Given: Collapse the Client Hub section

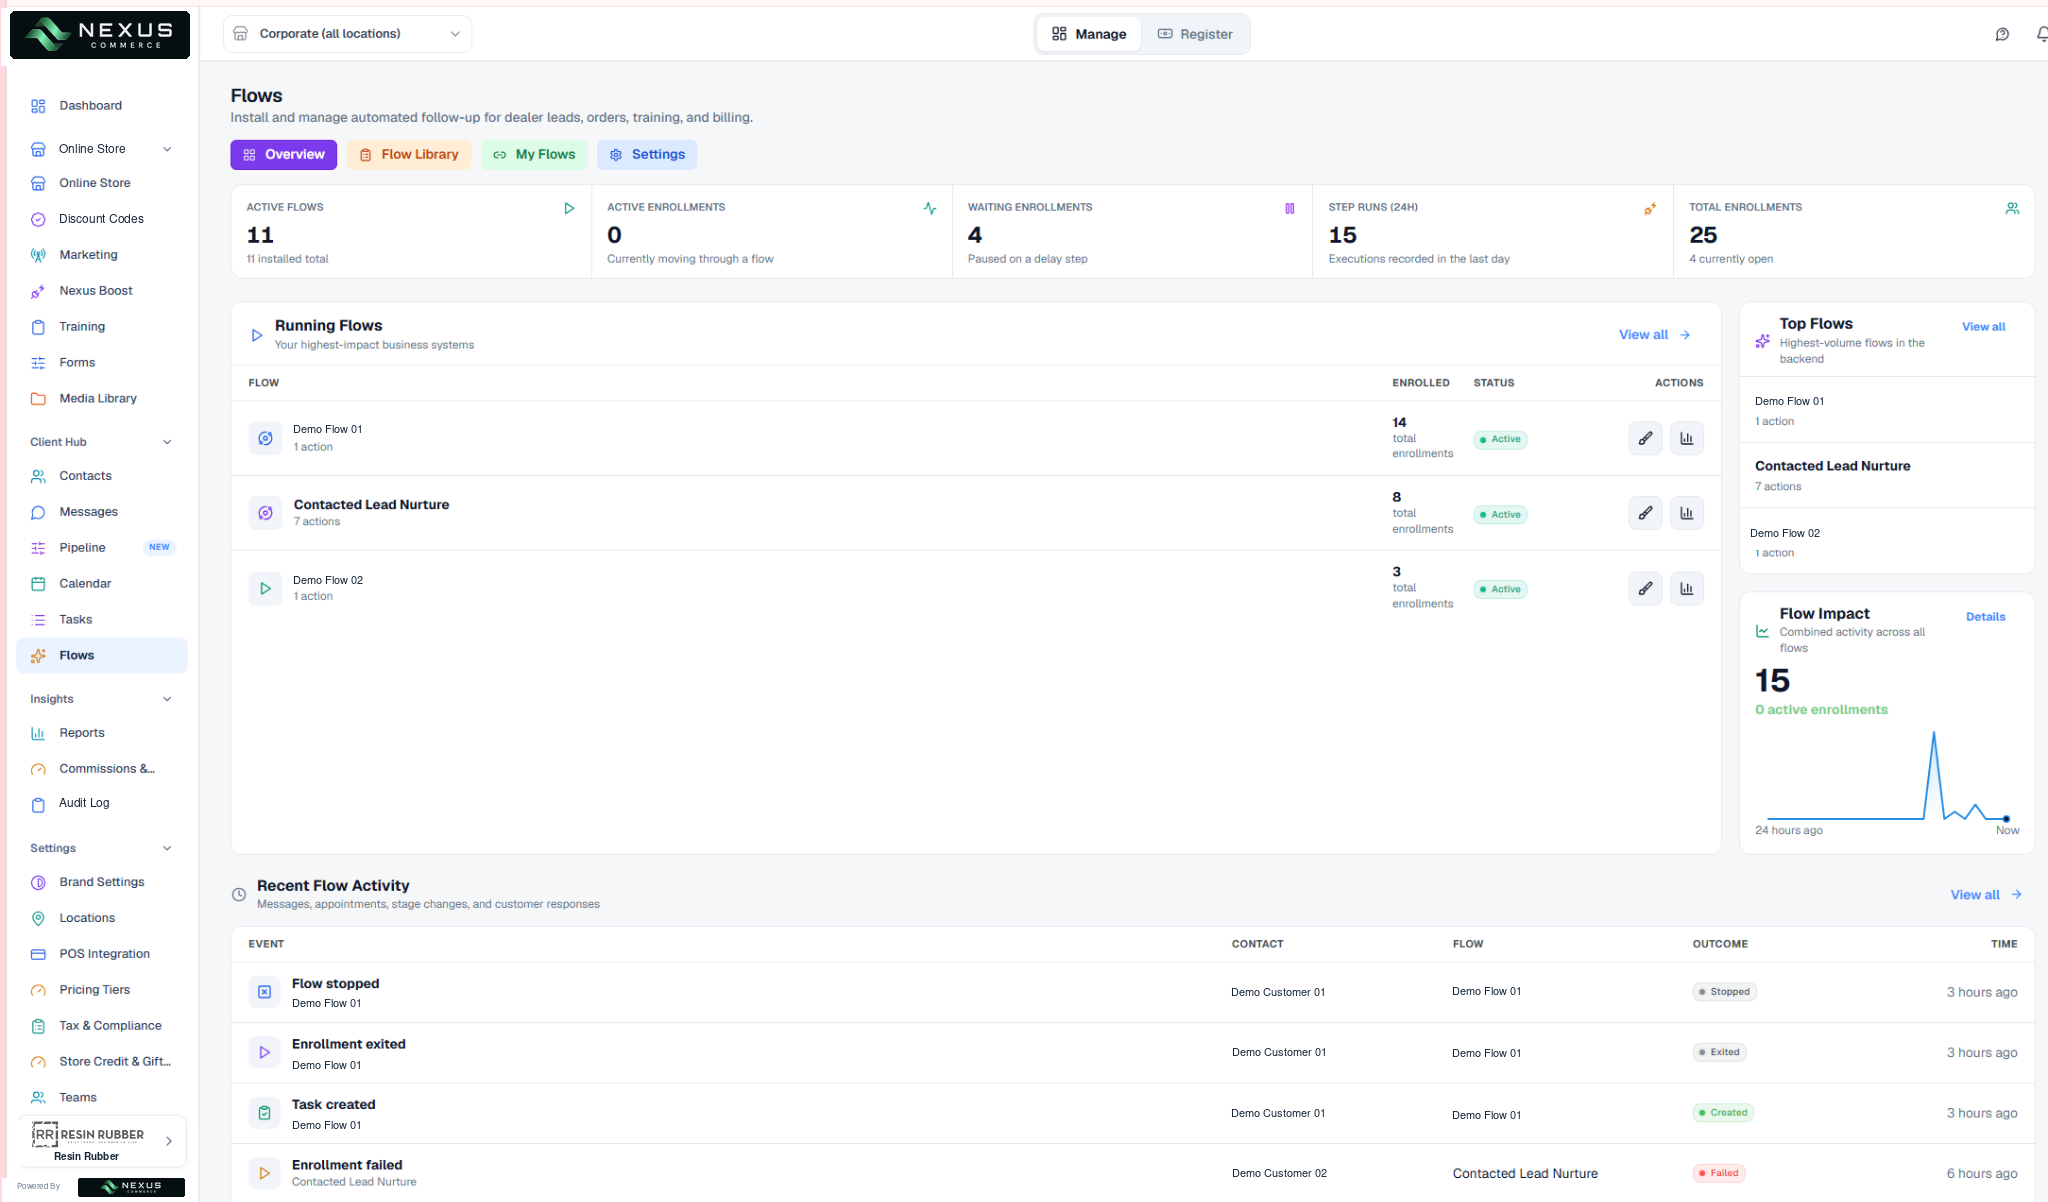Looking at the screenshot, I should (x=167, y=442).
